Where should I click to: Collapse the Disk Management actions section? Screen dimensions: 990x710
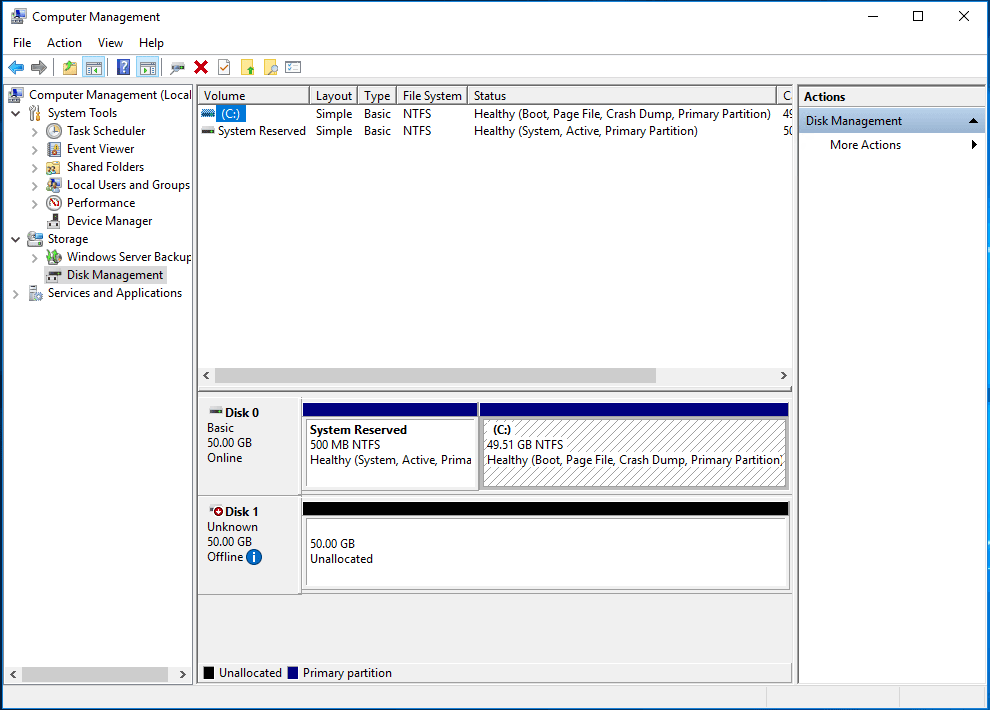click(x=973, y=121)
